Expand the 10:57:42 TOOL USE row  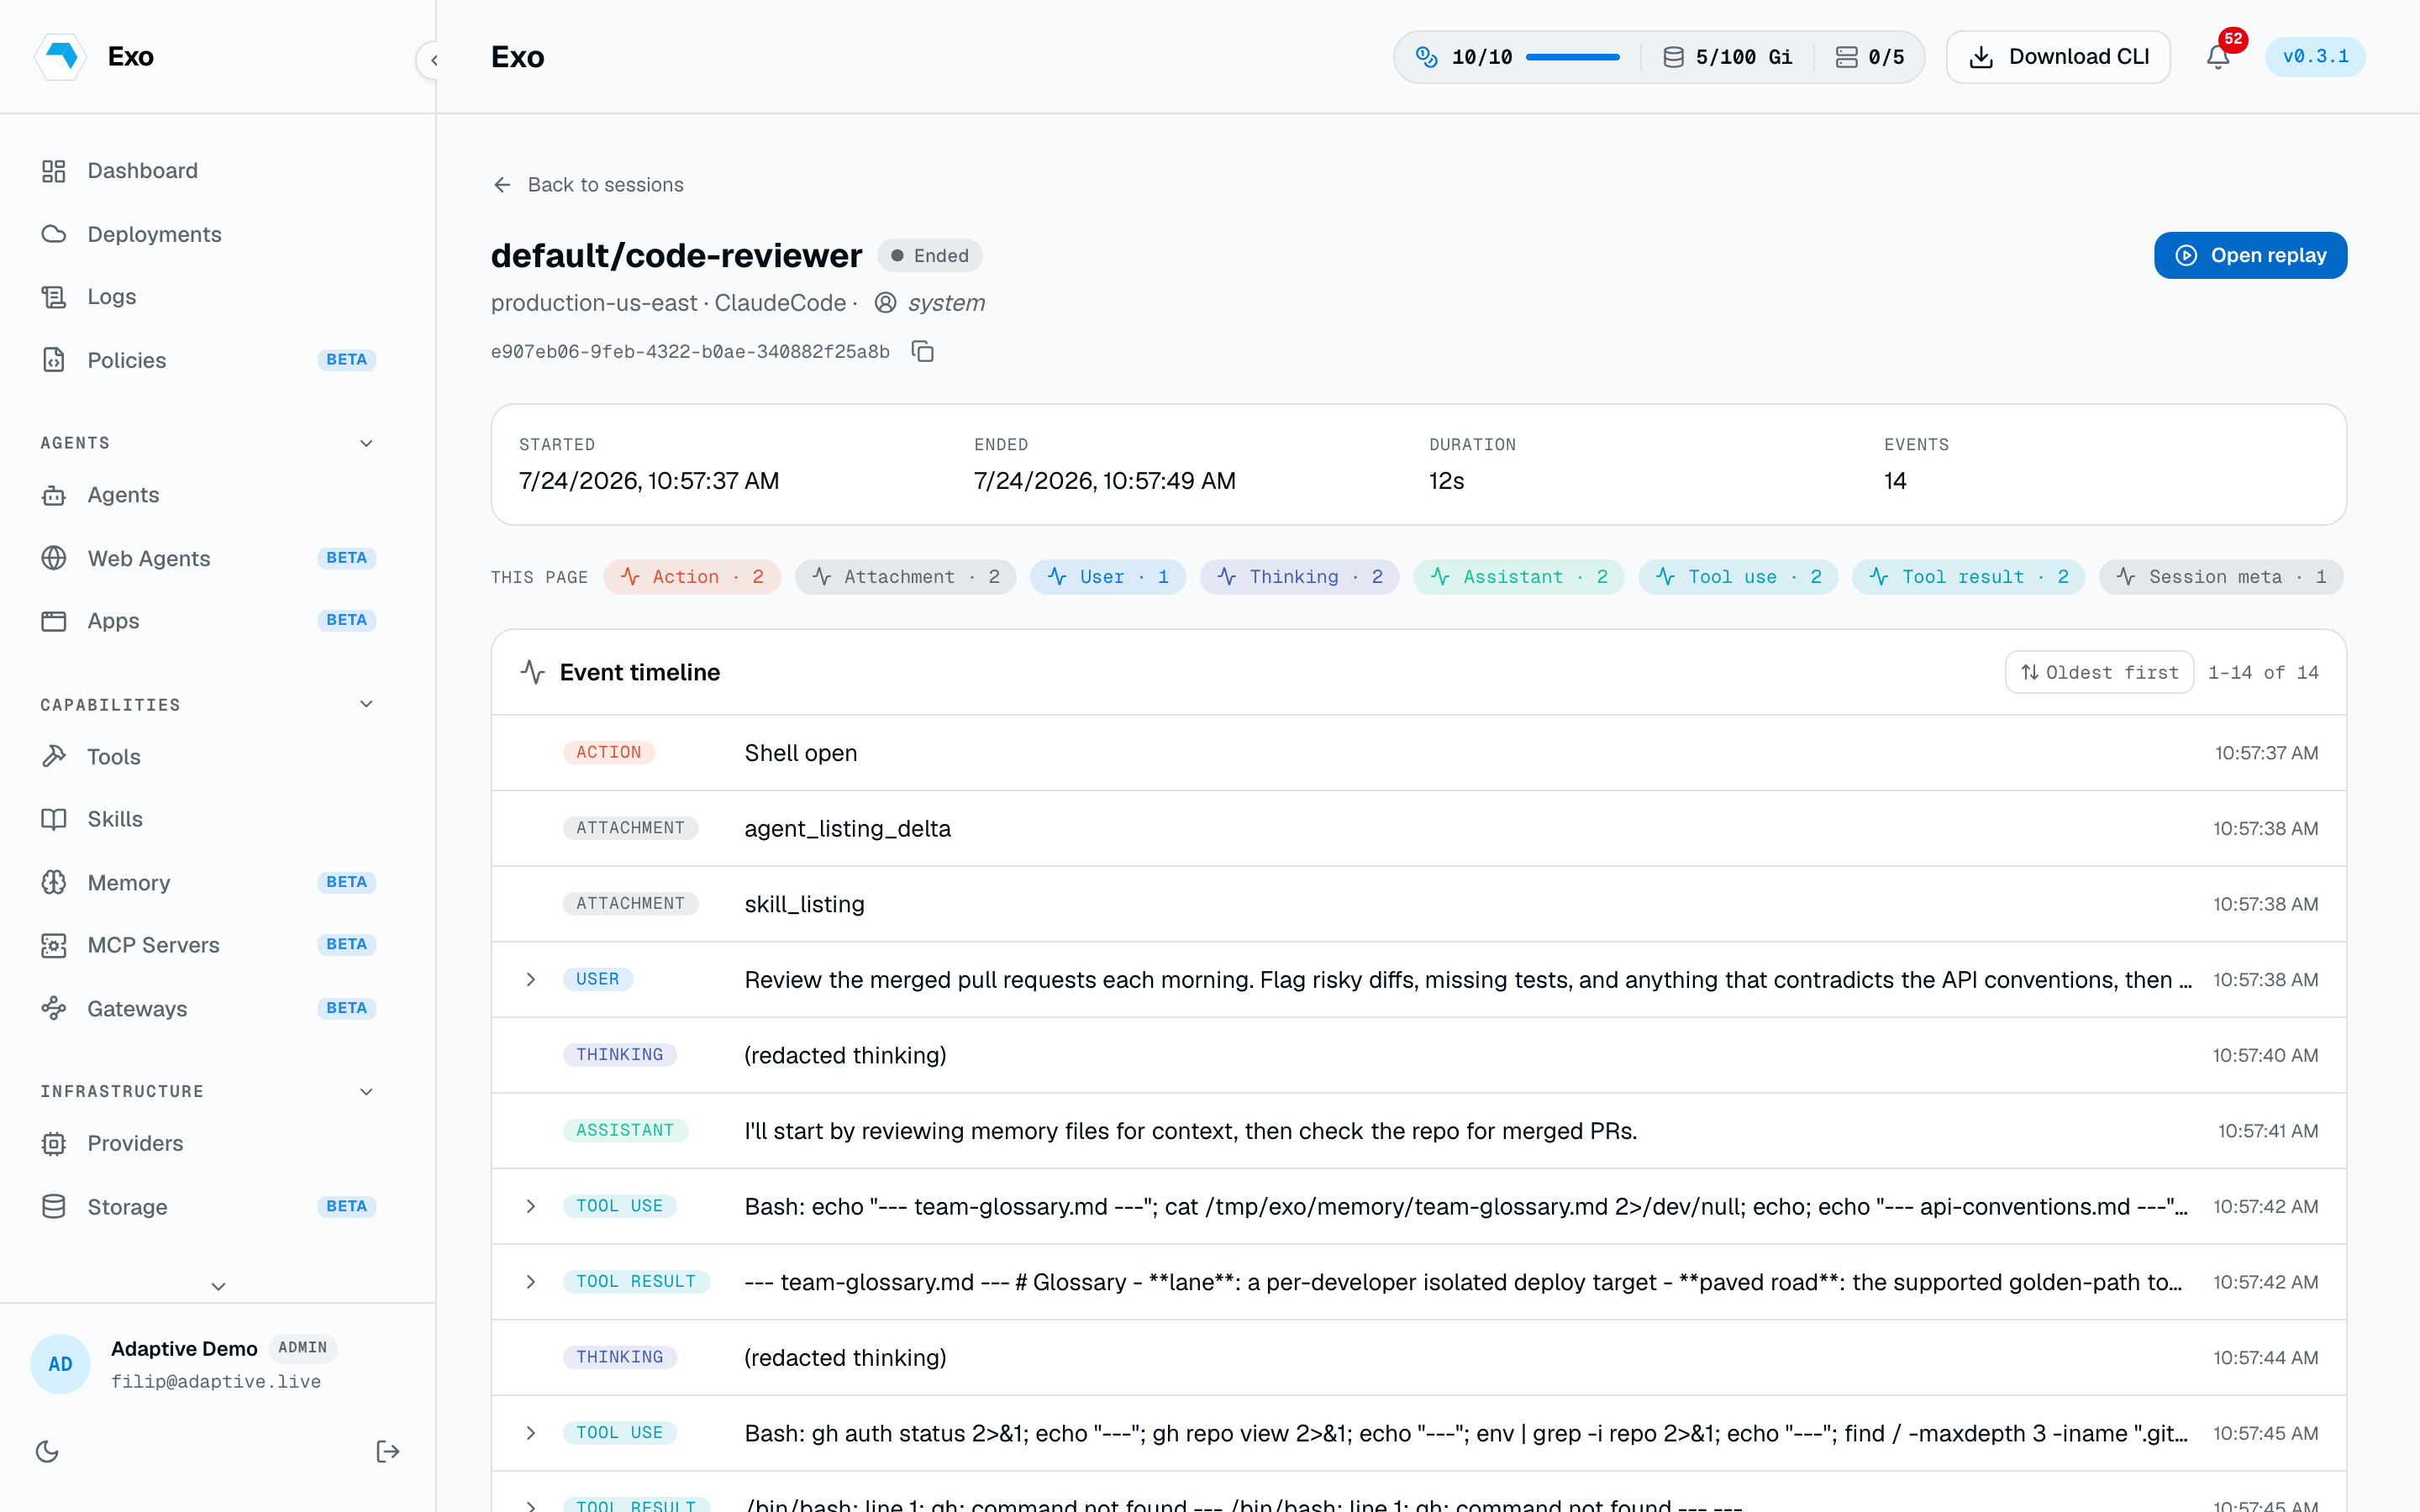(531, 1206)
